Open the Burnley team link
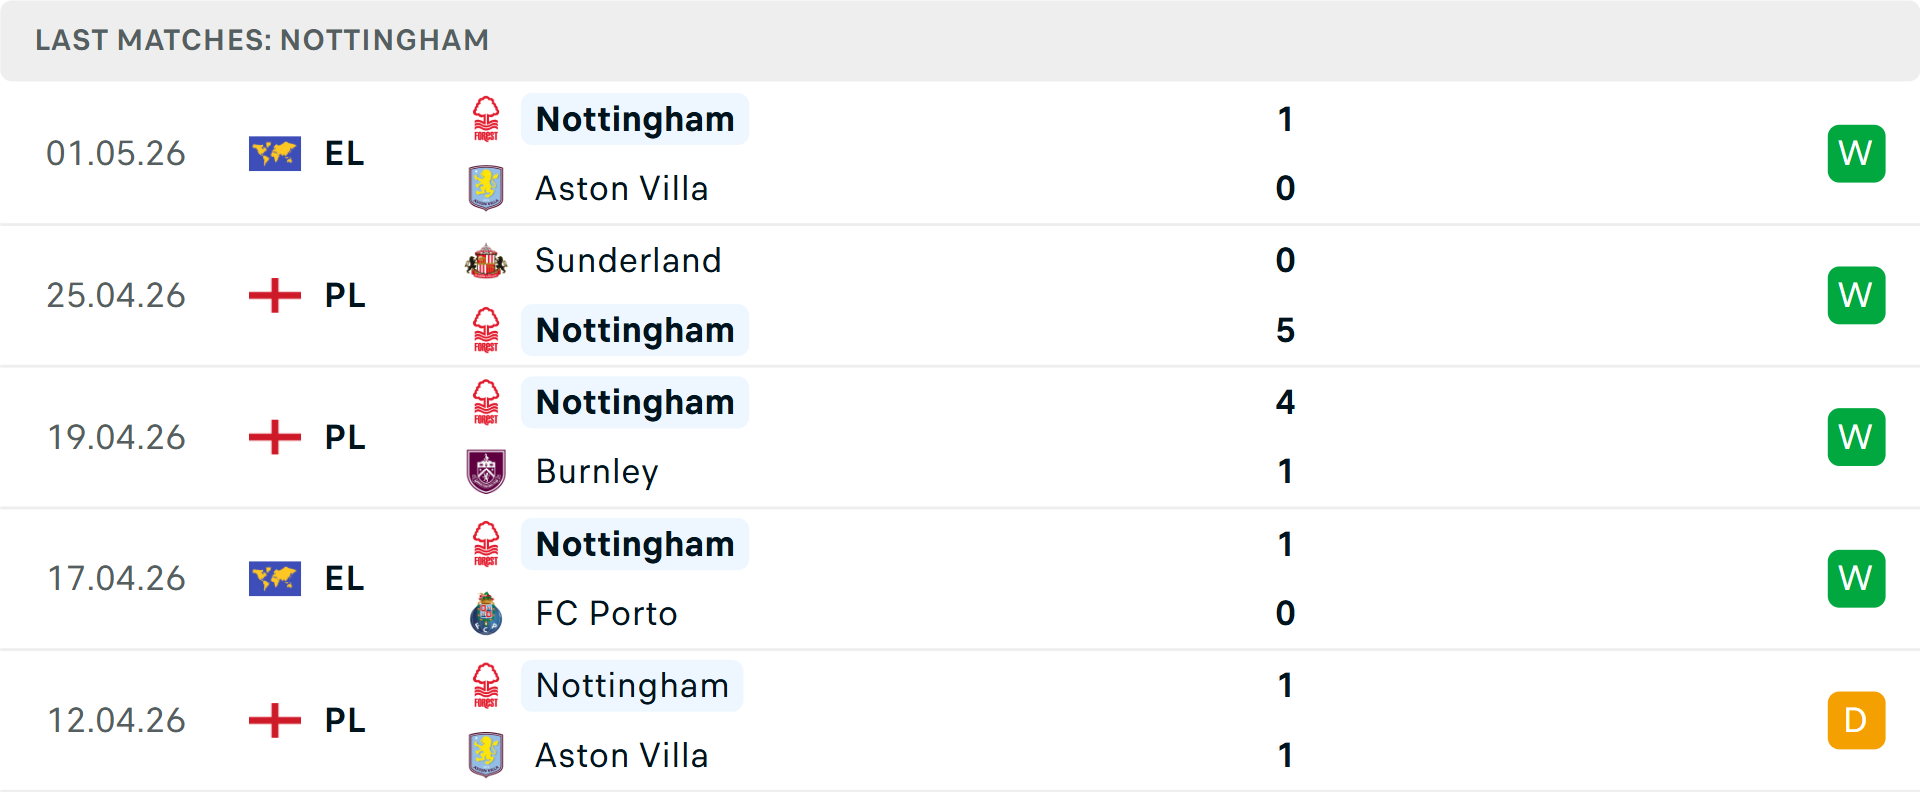This screenshot has width=1920, height=792. click(597, 471)
